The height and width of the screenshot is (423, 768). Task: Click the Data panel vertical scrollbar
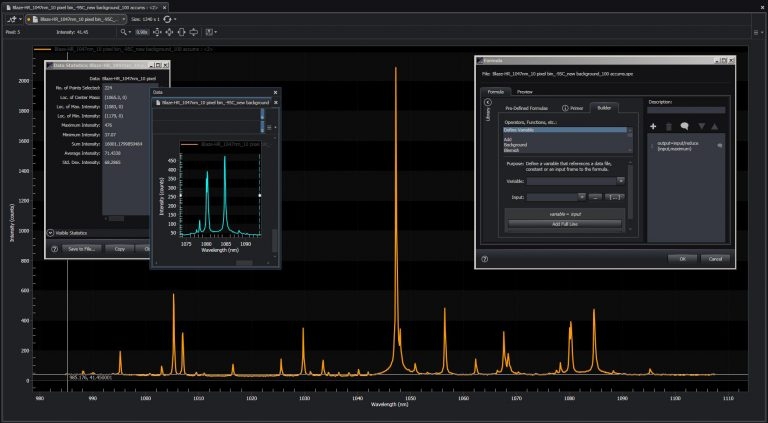(x=275, y=241)
